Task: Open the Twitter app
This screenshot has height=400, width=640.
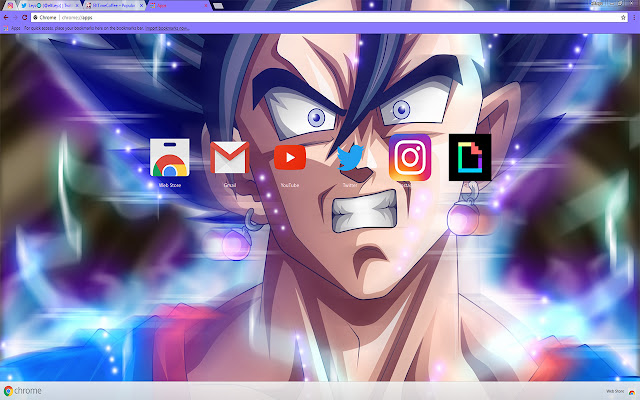Action: [x=349, y=157]
